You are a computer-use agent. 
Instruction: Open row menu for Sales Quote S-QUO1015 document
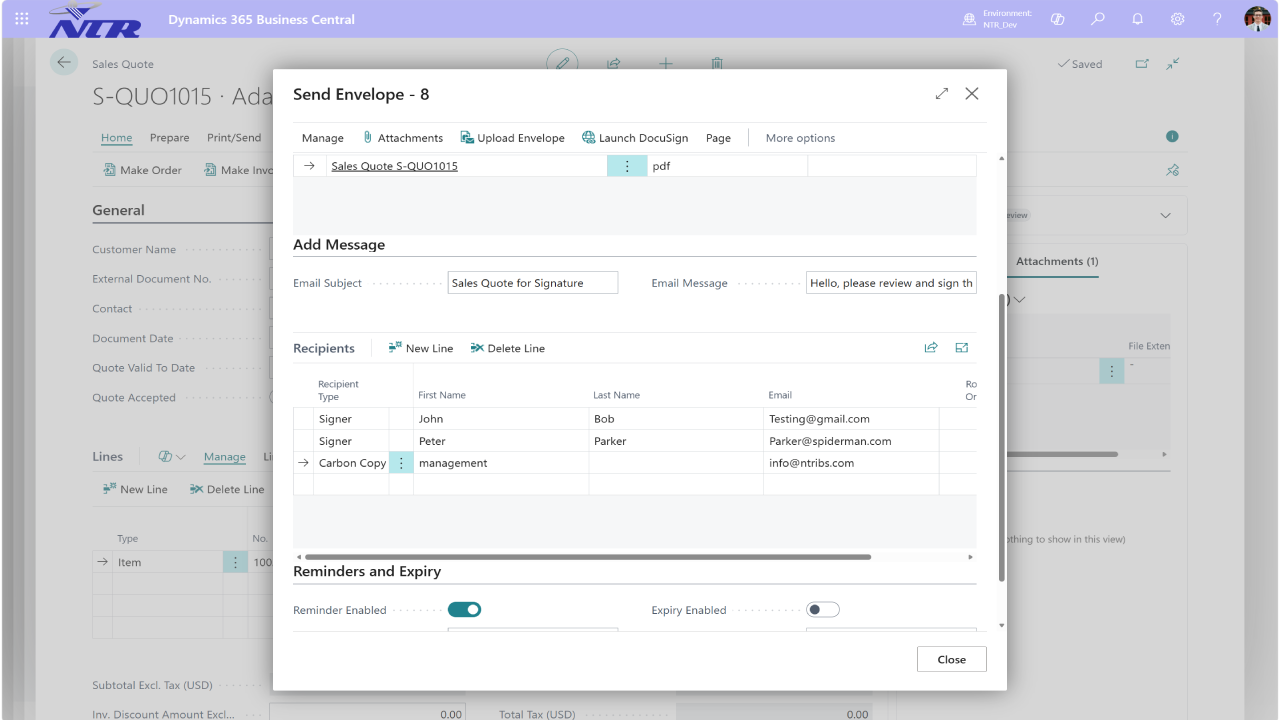(627, 166)
